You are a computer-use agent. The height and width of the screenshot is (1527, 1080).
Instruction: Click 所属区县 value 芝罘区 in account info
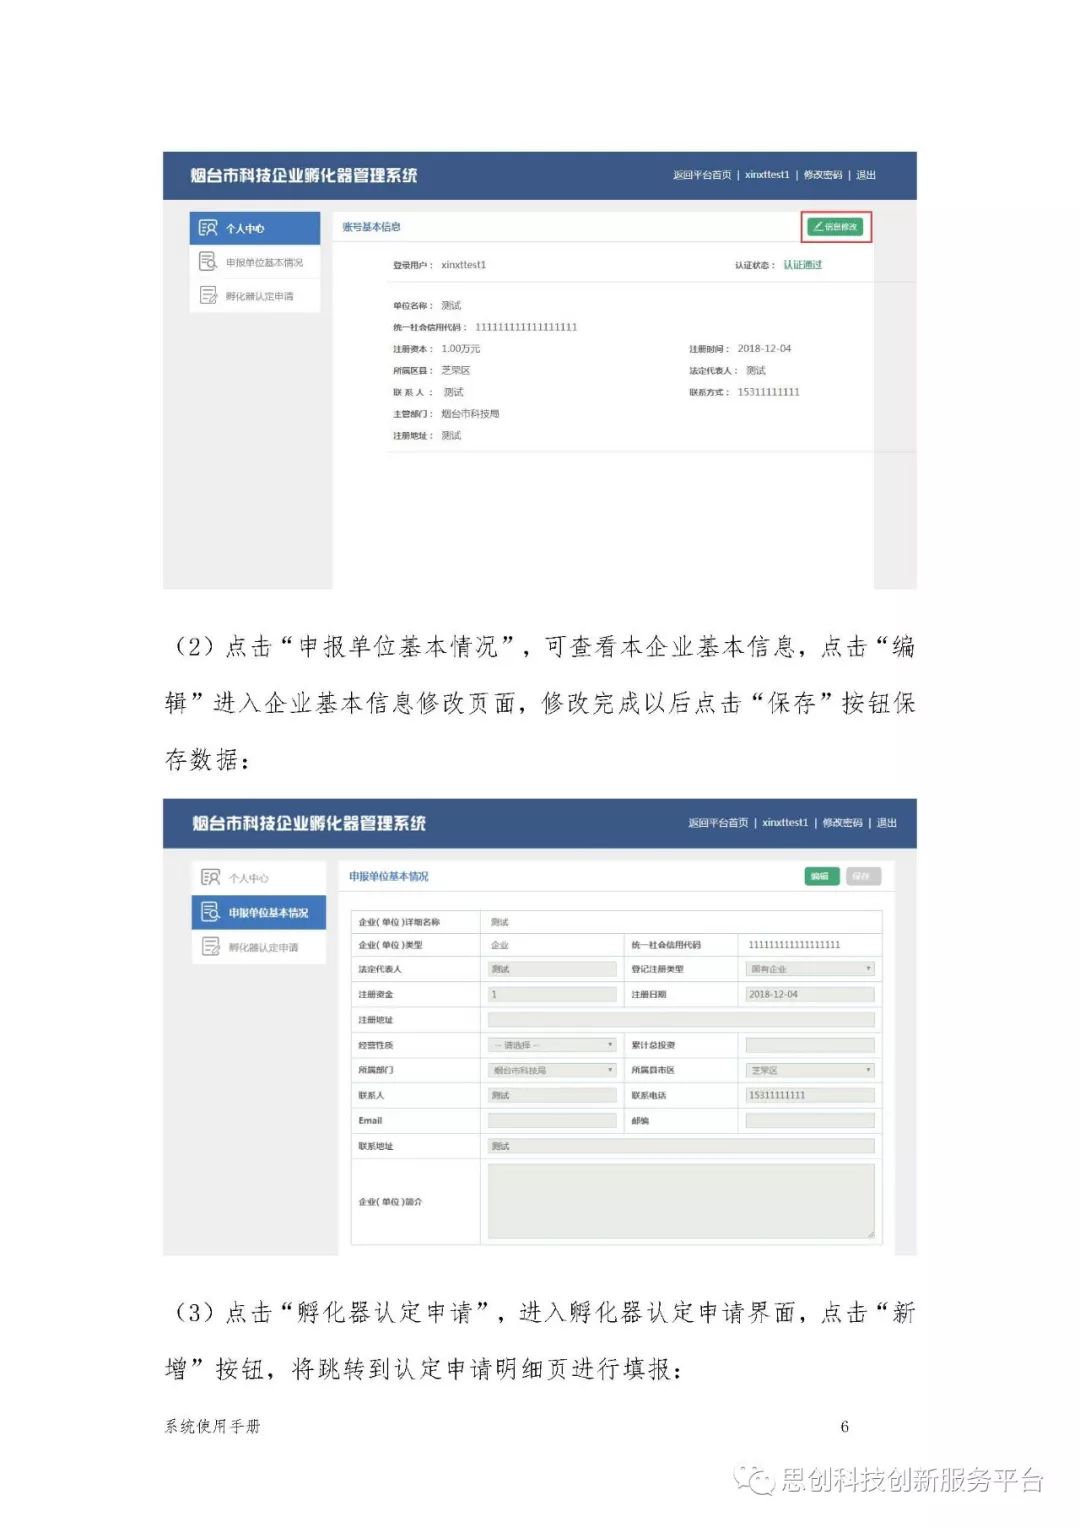tap(455, 370)
